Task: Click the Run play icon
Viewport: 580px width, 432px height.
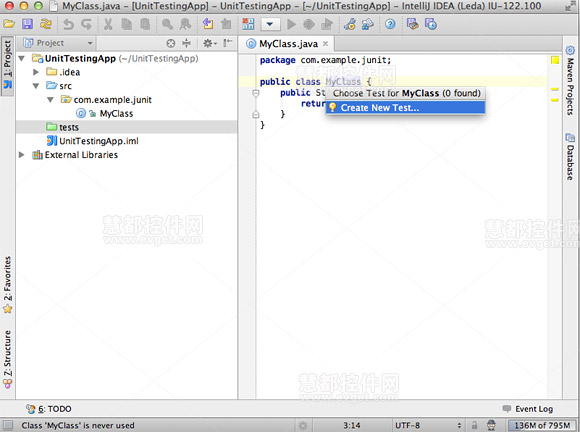Action: point(291,24)
